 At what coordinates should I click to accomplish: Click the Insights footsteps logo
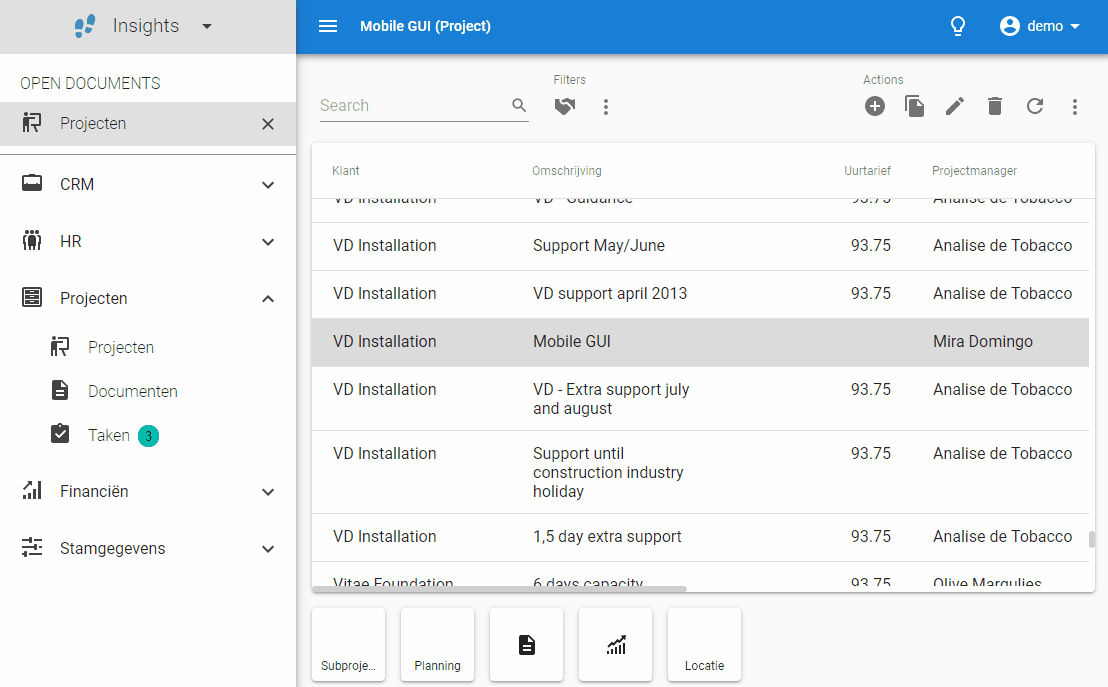(x=85, y=26)
